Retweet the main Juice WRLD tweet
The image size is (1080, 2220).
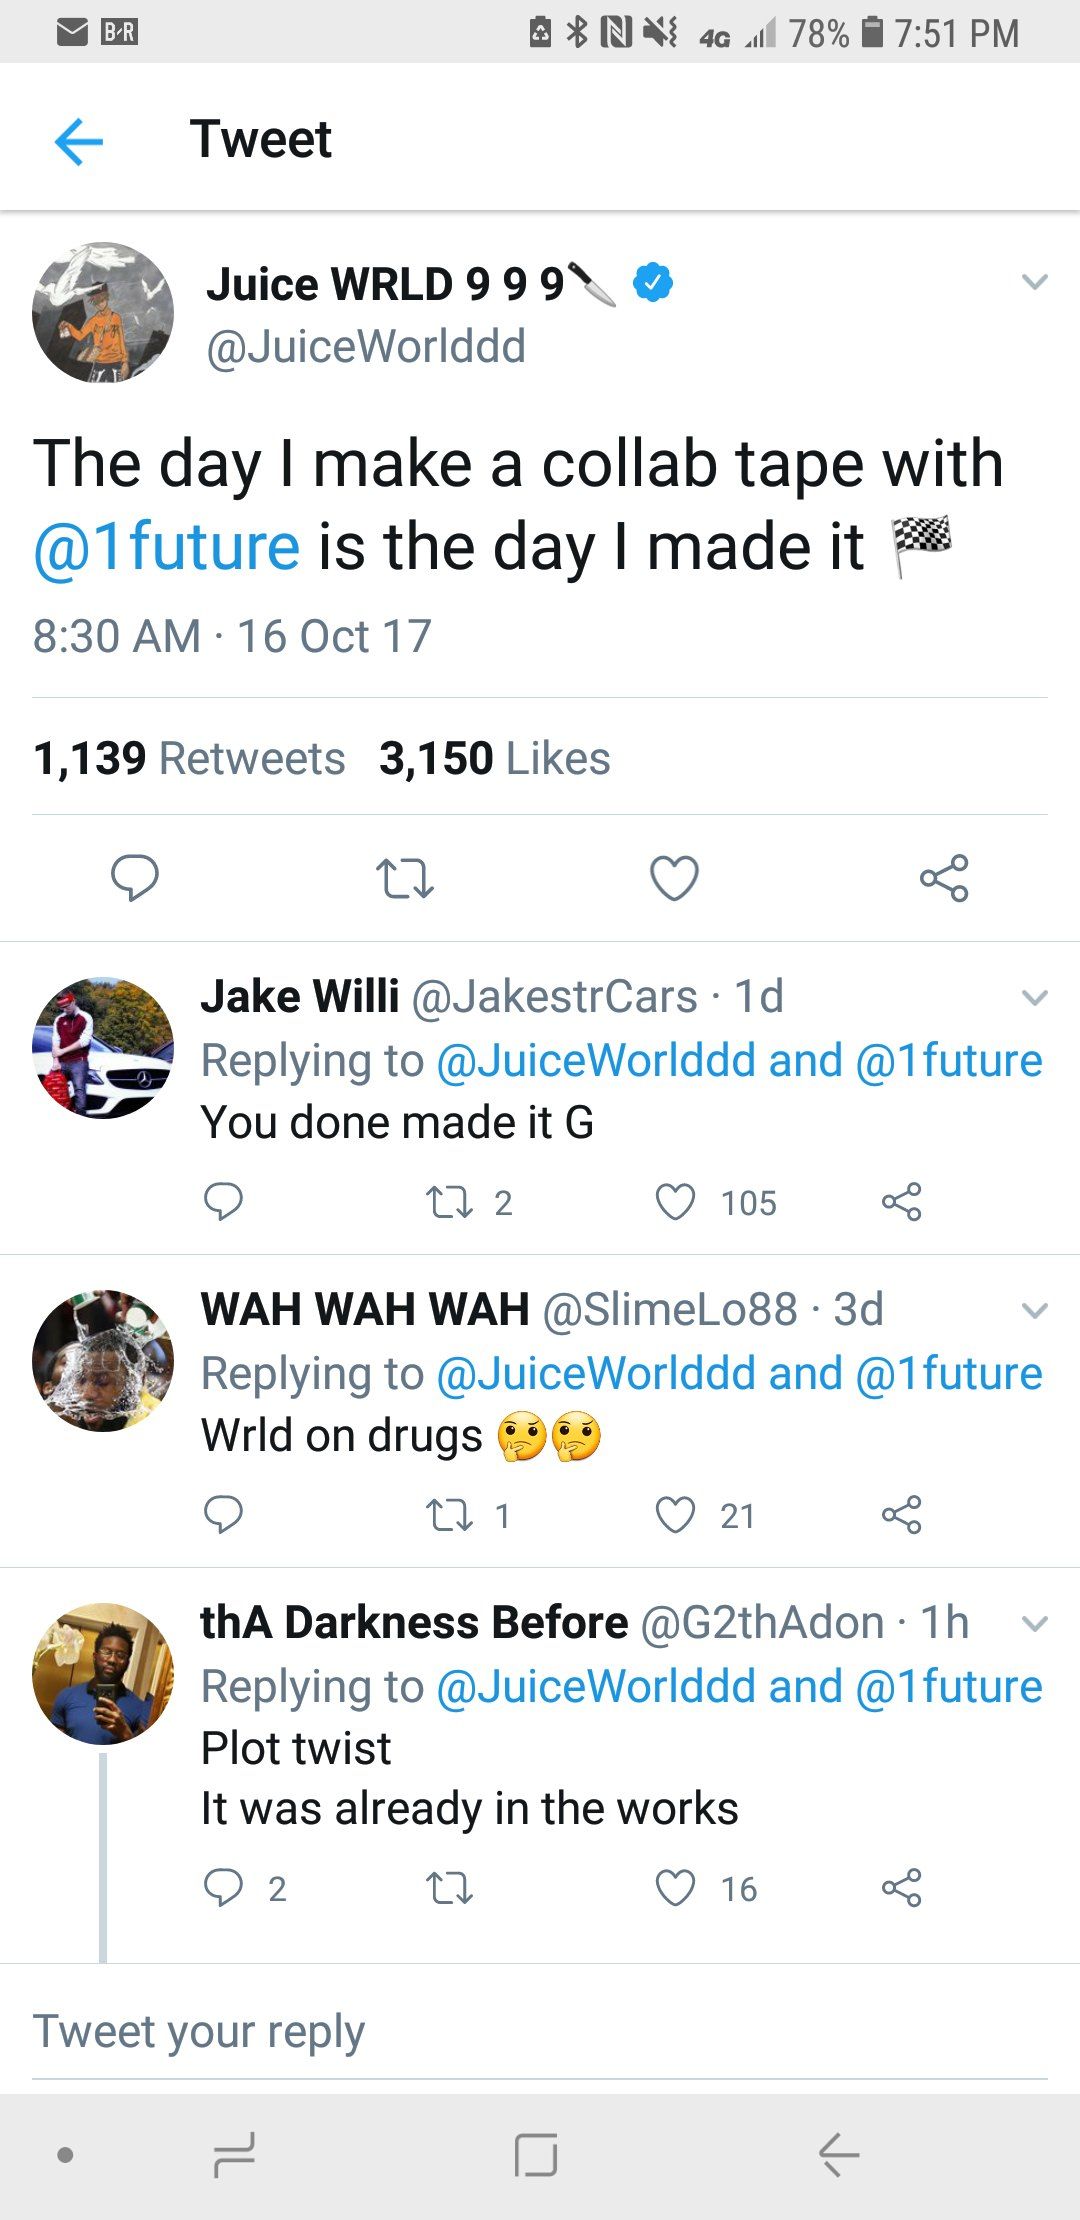tap(405, 880)
